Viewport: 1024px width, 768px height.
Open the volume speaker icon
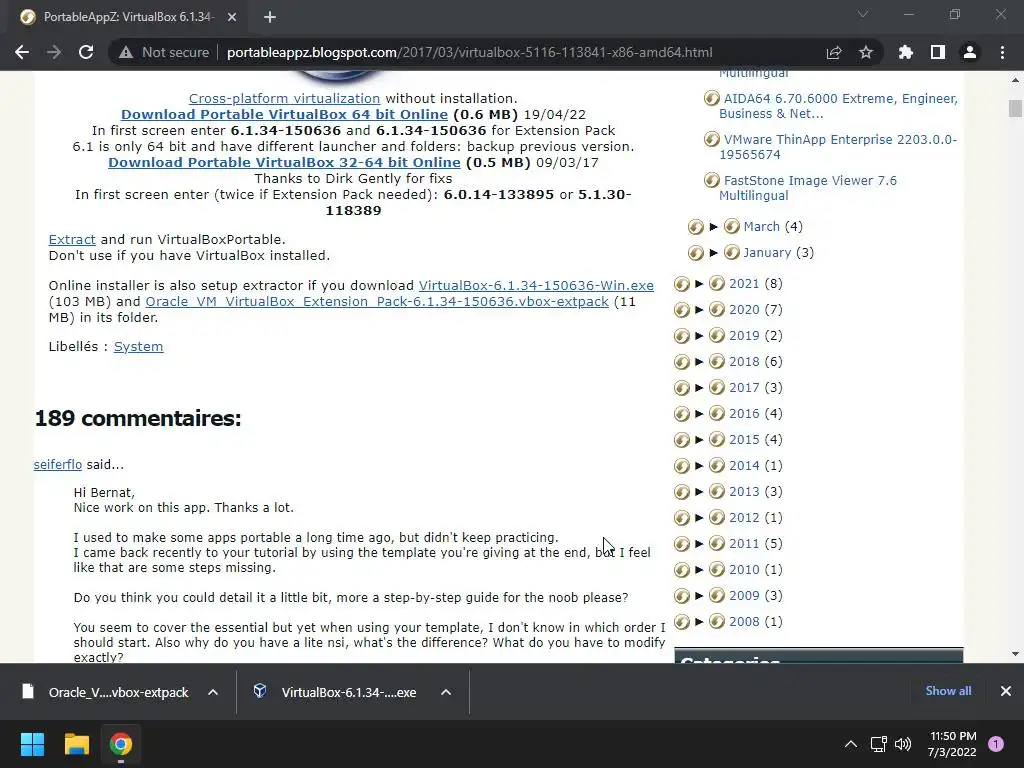pyautogui.click(x=903, y=744)
